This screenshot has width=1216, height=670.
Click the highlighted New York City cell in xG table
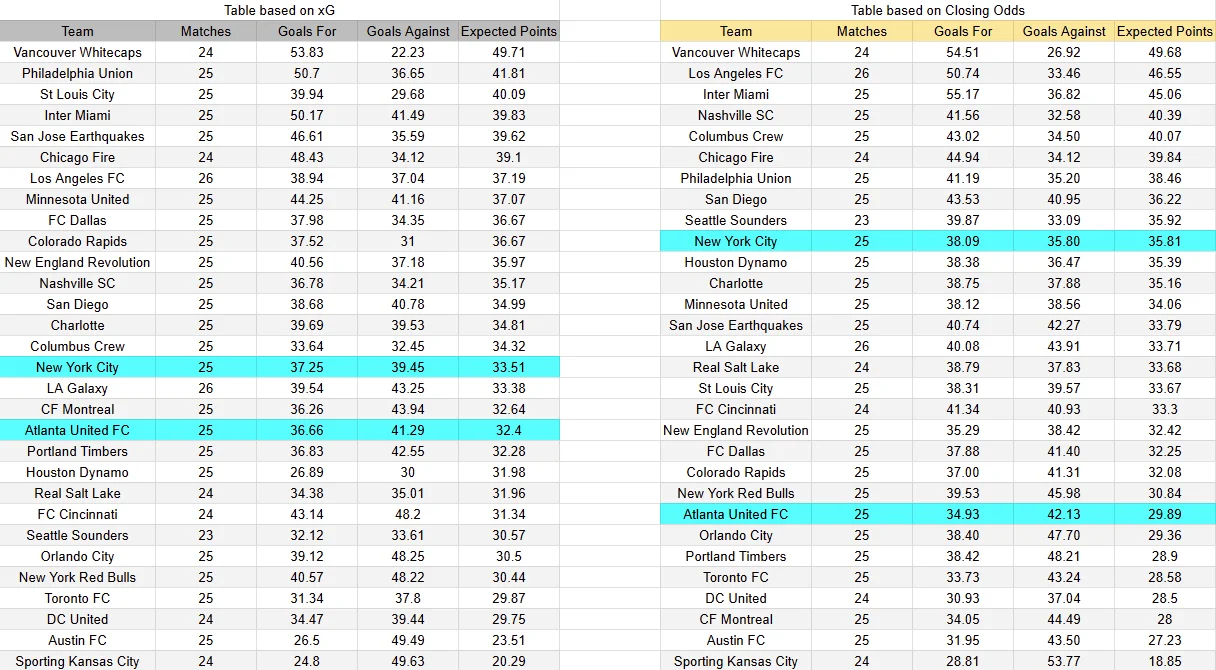(x=77, y=367)
